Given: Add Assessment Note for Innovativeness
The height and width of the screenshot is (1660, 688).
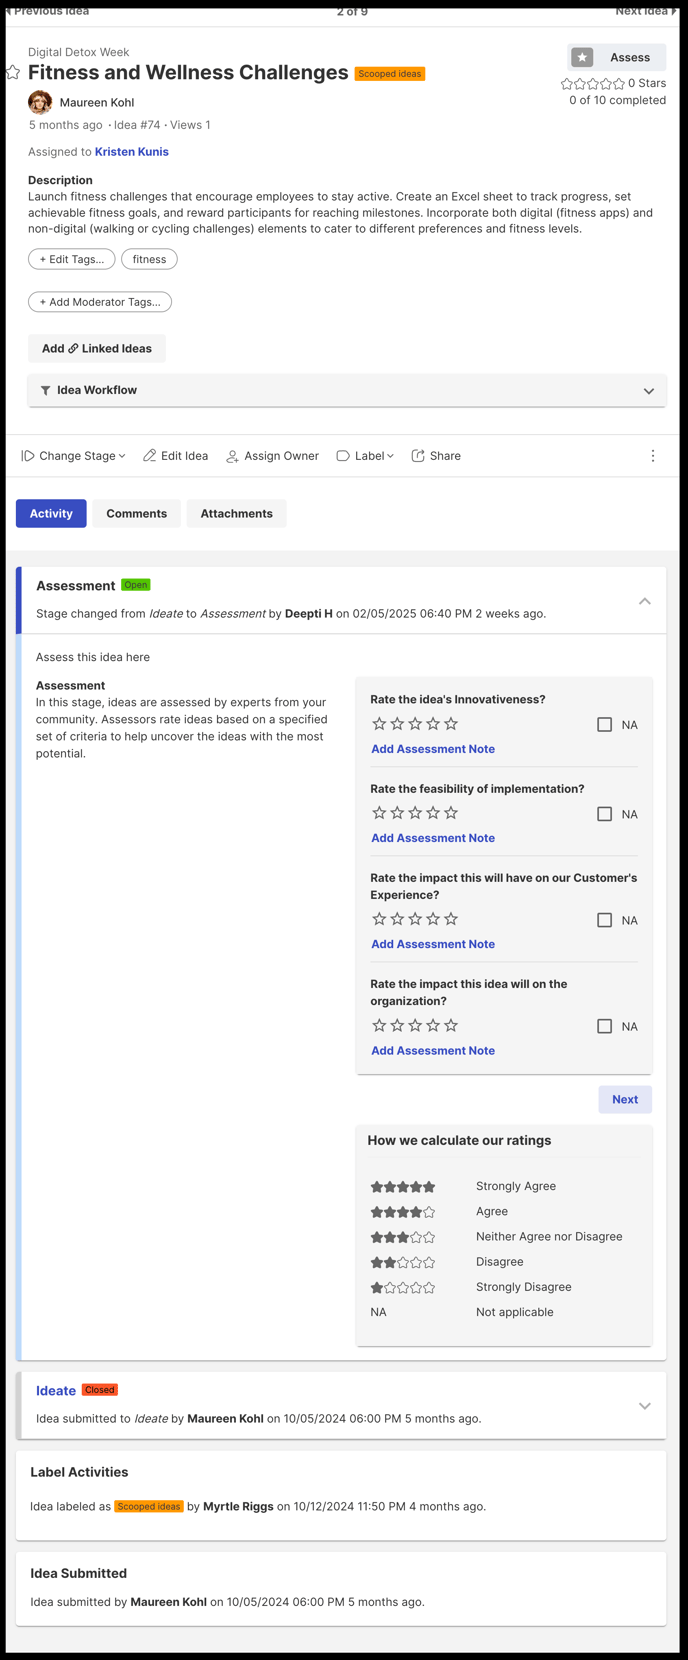Looking at the screenshot, I should pyautogui.click(x=433, y=749).
